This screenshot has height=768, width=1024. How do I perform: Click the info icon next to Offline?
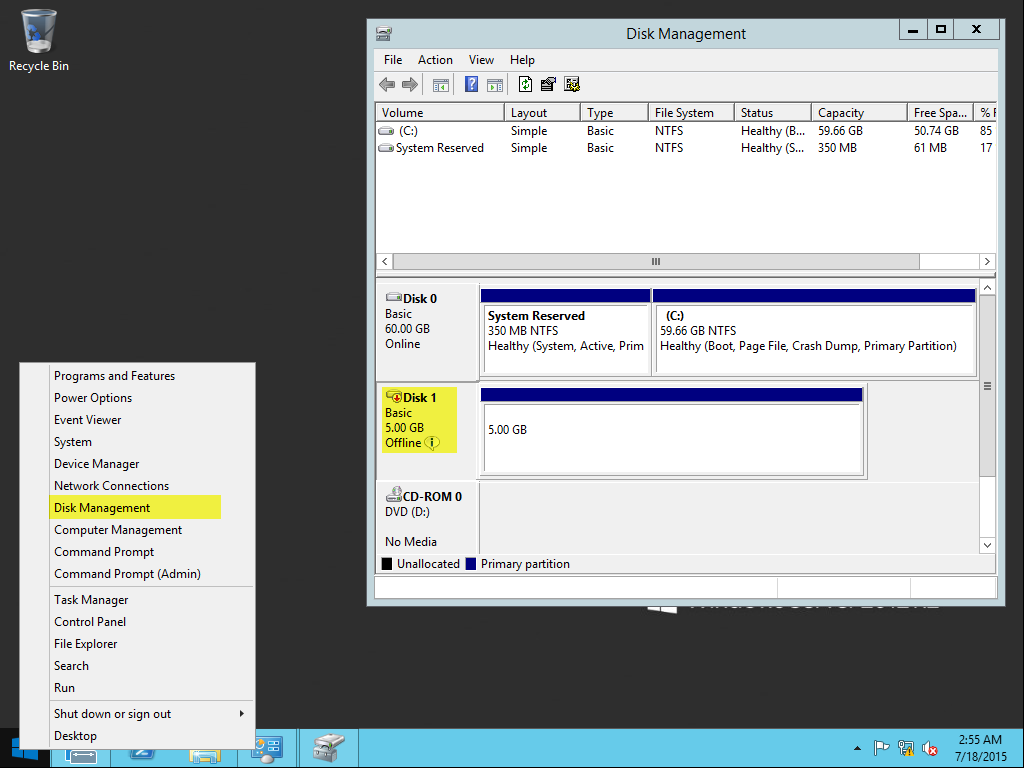pyautogui.click(x=432, y=443)
